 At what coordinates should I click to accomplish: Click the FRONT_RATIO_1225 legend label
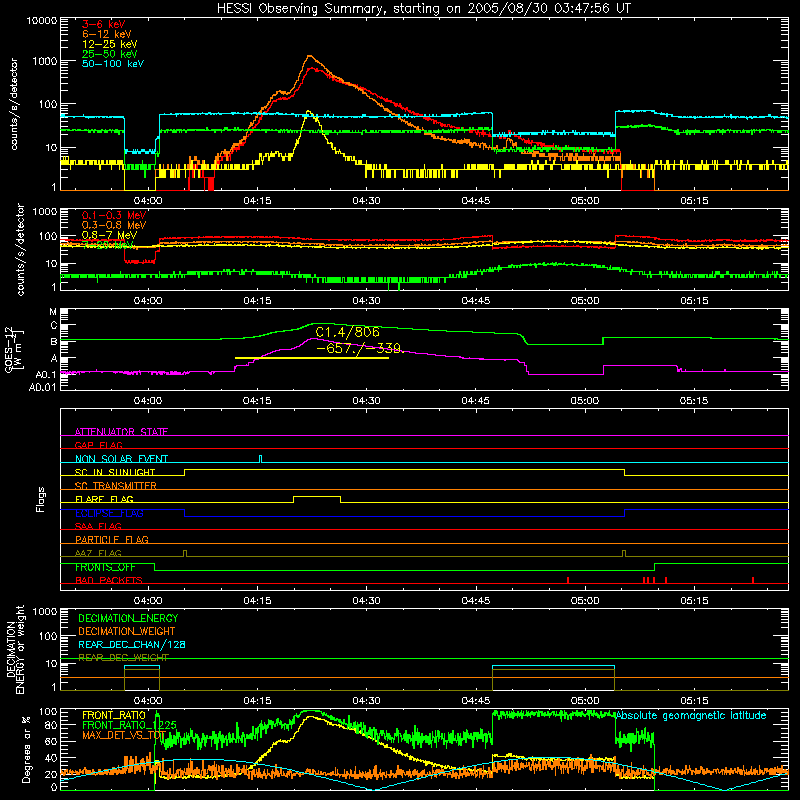(129, 725)
